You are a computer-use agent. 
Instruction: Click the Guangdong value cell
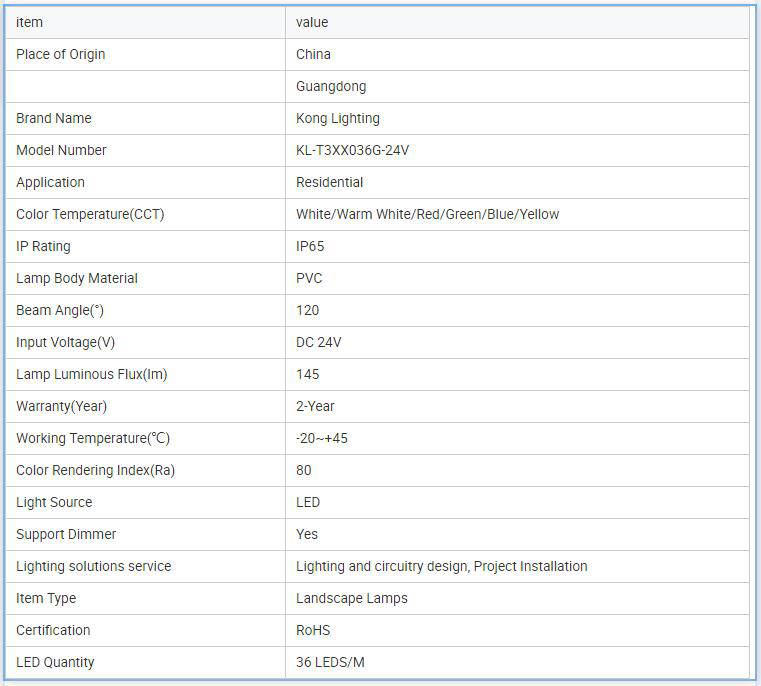point(331,86)
